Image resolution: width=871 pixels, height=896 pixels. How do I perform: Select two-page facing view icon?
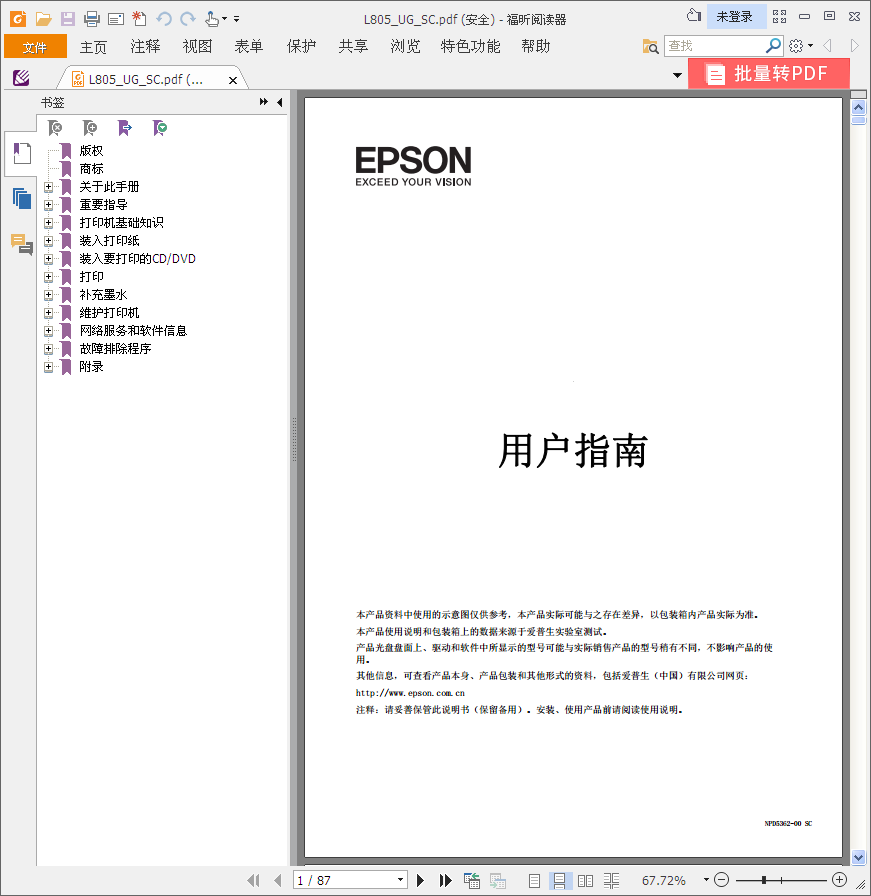(585, 881)
